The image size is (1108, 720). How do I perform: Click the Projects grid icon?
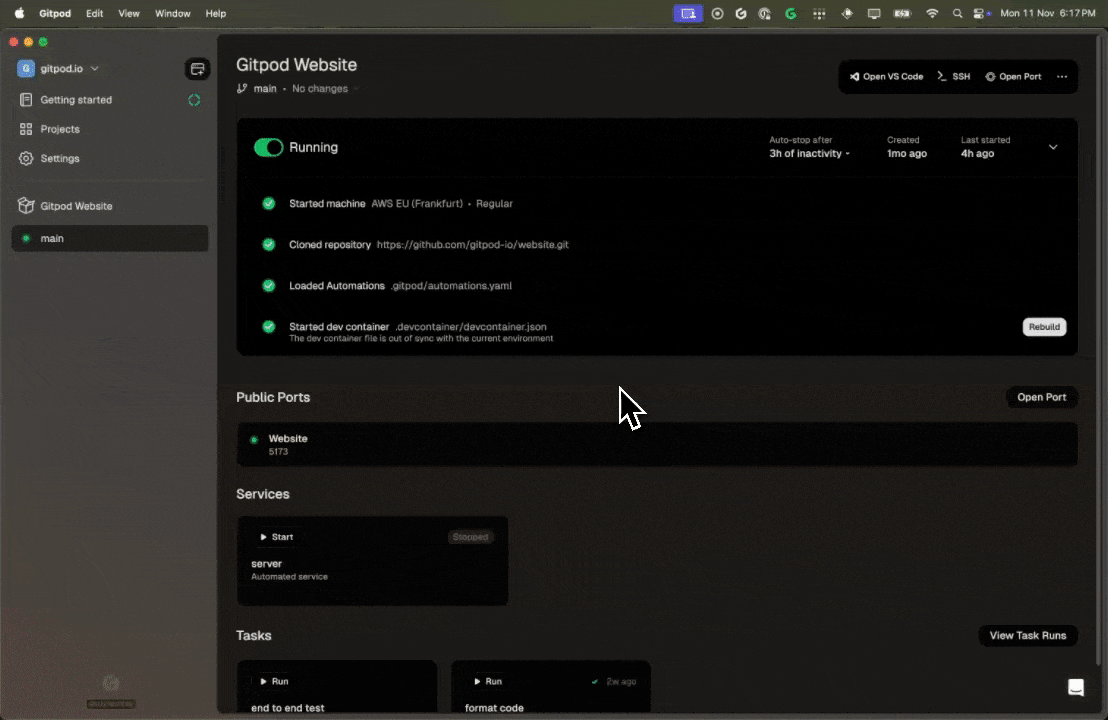click(26, 129)
